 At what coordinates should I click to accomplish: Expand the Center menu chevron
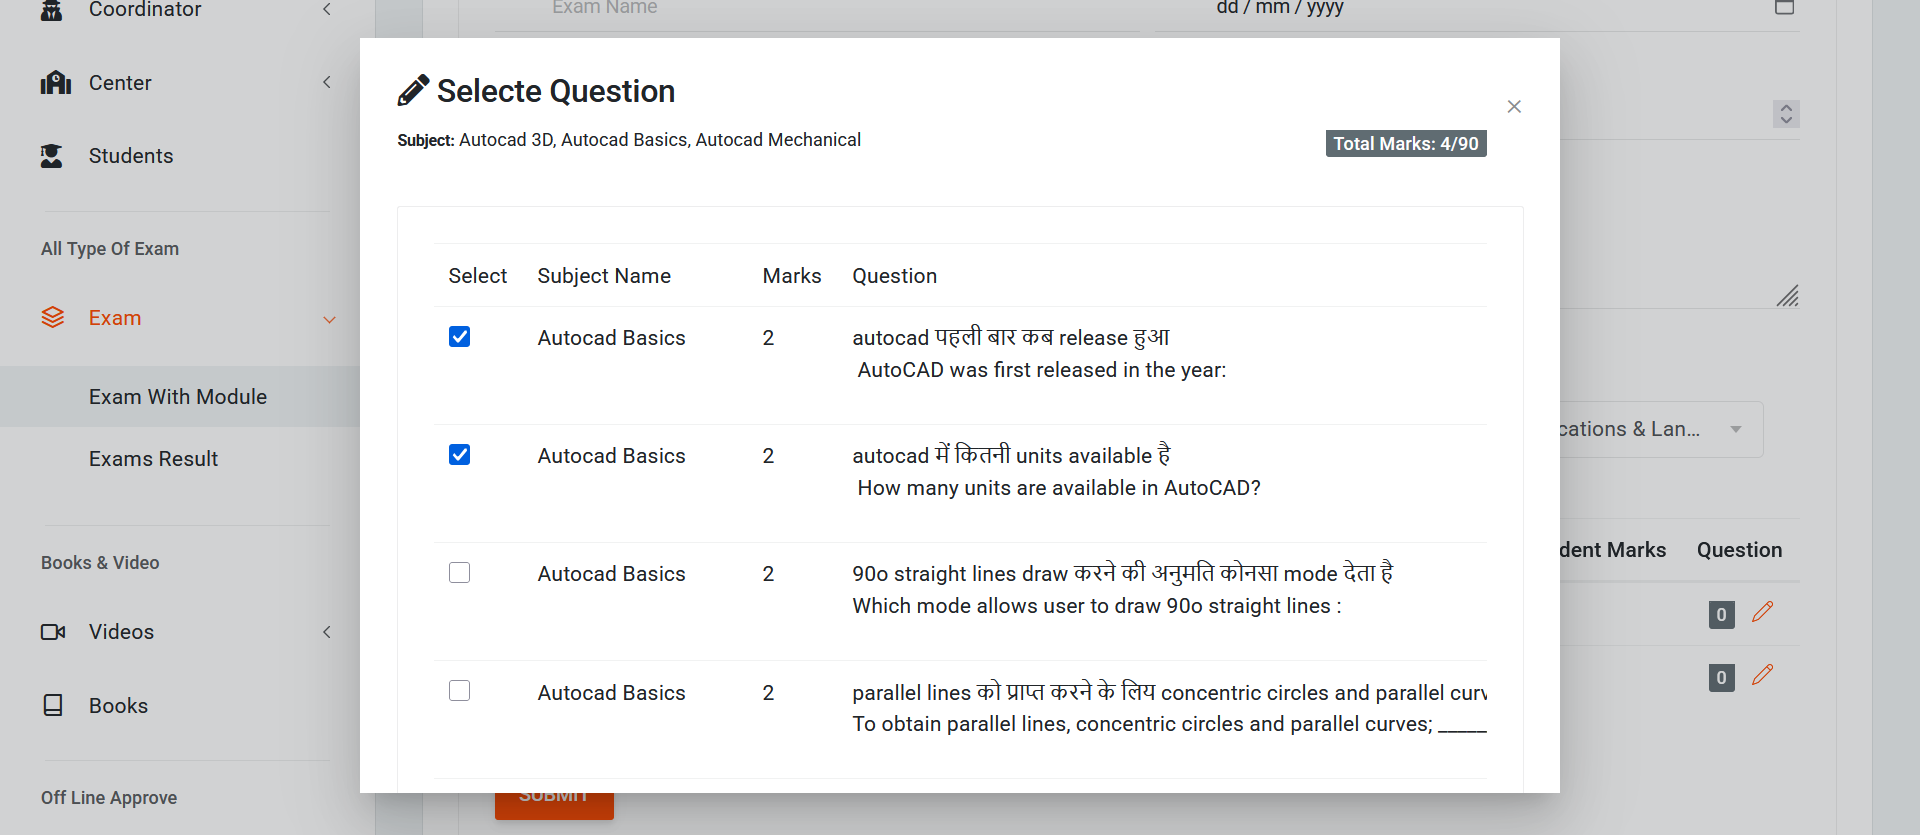pos(327,82)
